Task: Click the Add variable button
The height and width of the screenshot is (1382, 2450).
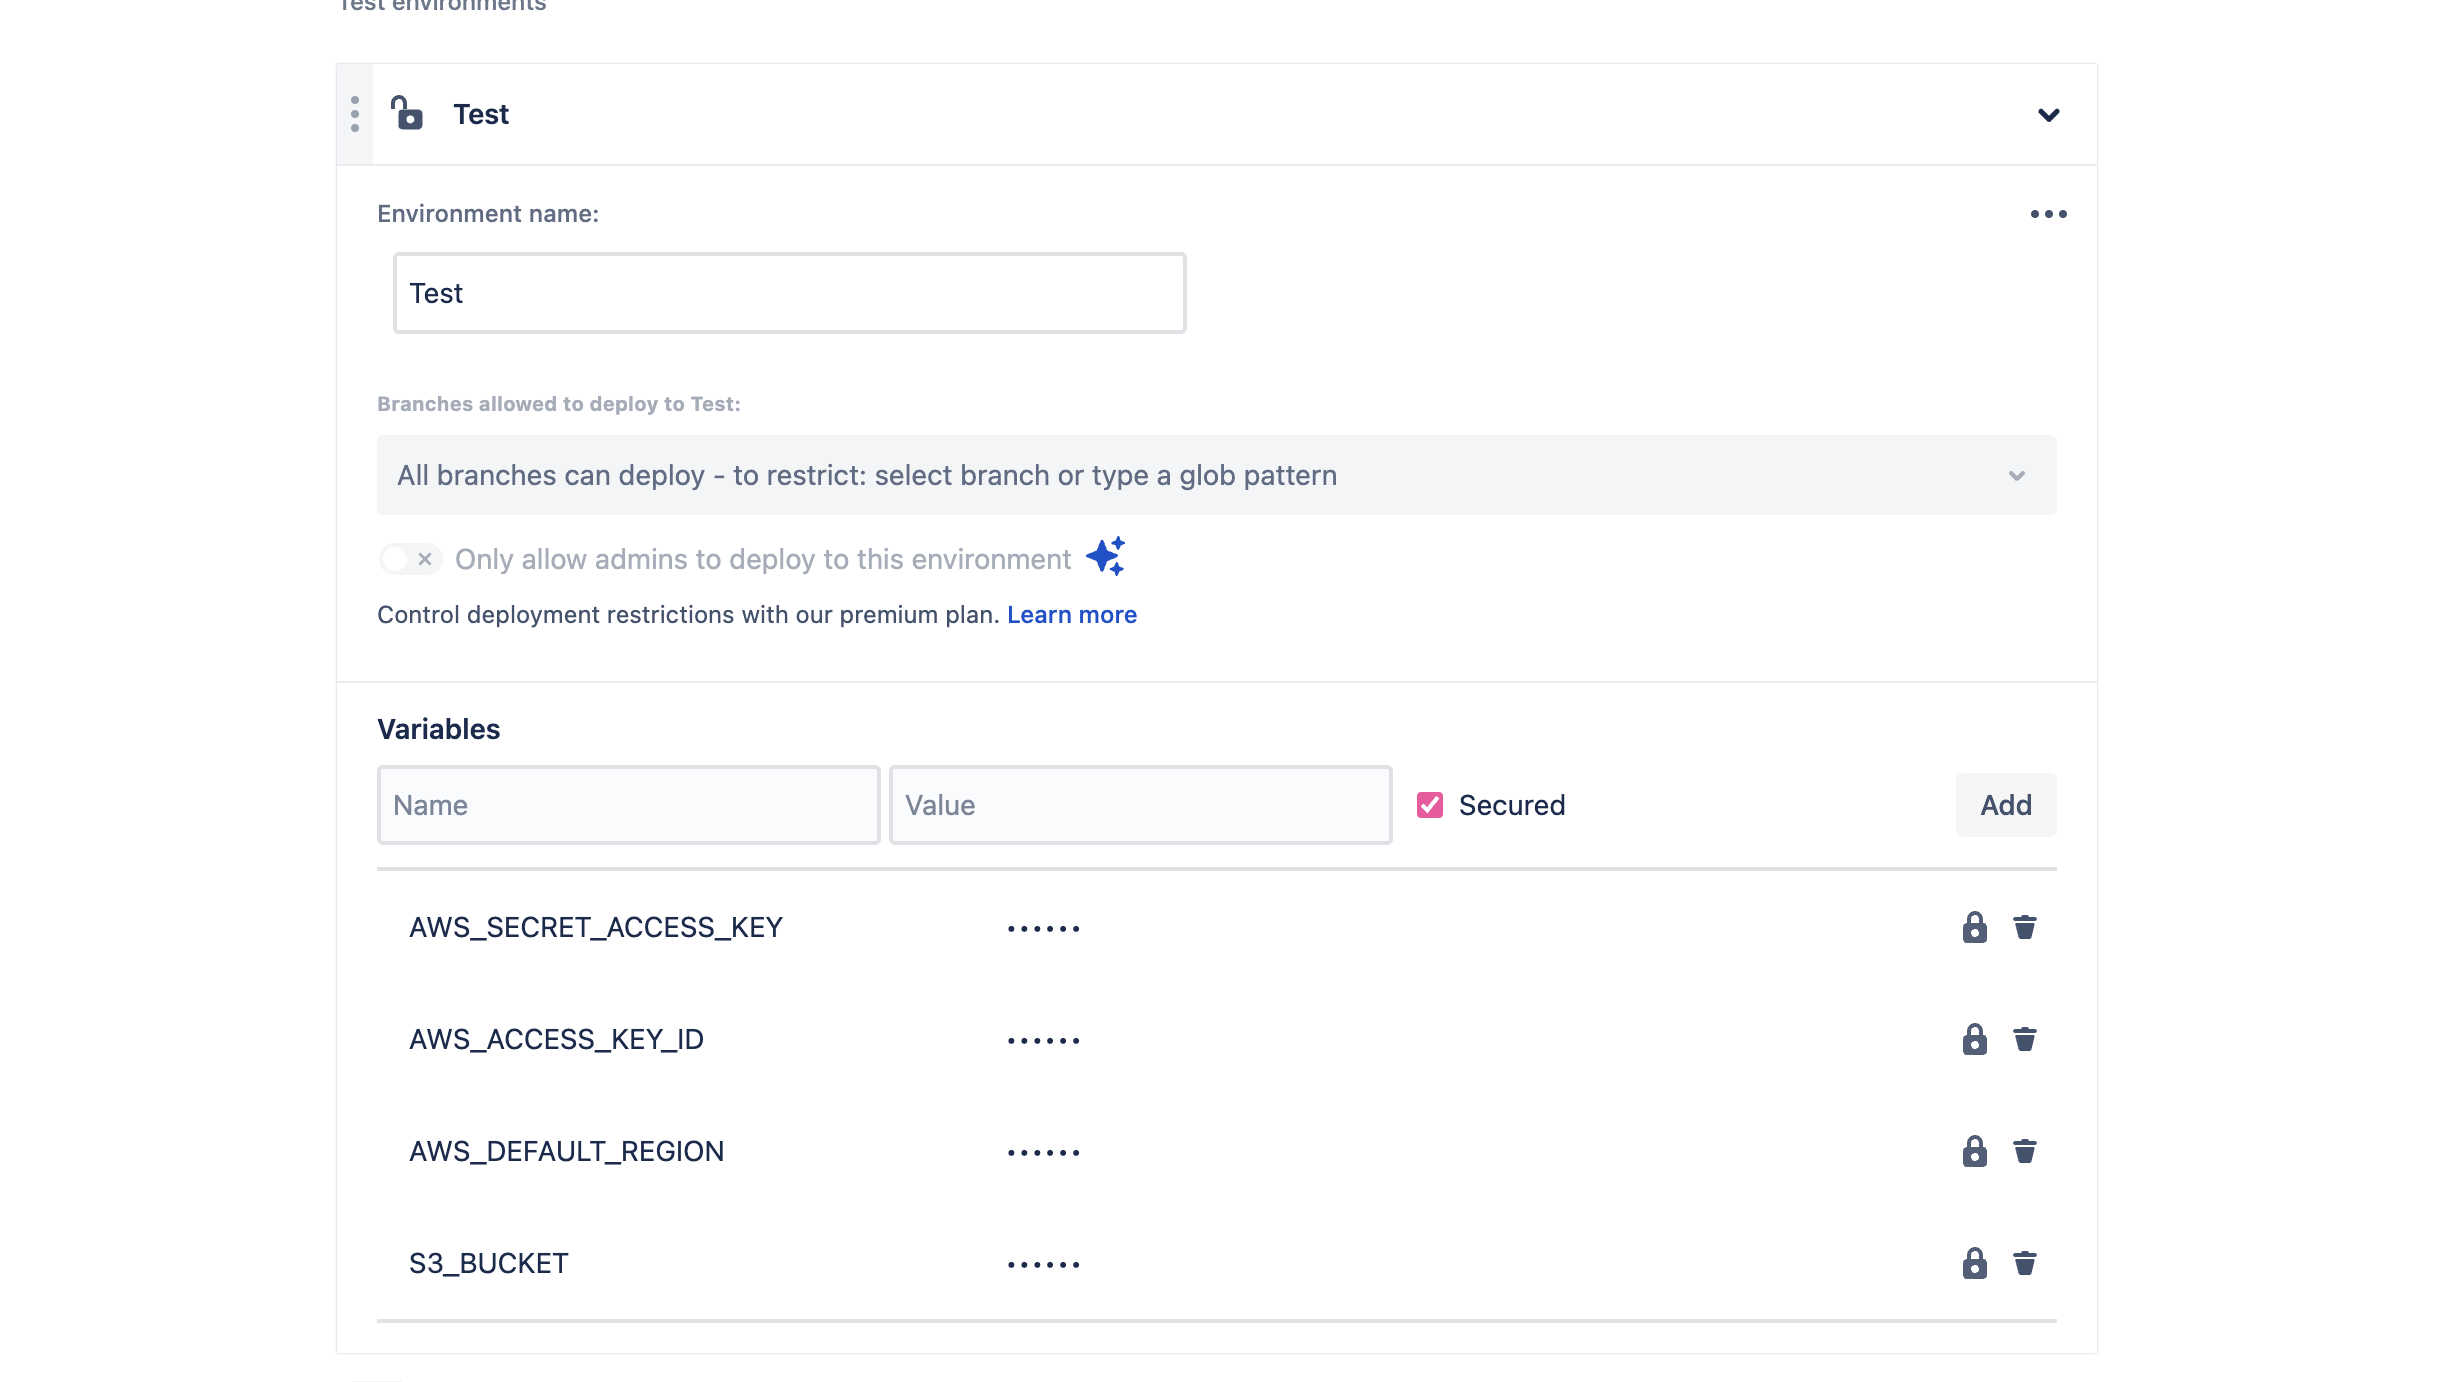Action: 2005,805
